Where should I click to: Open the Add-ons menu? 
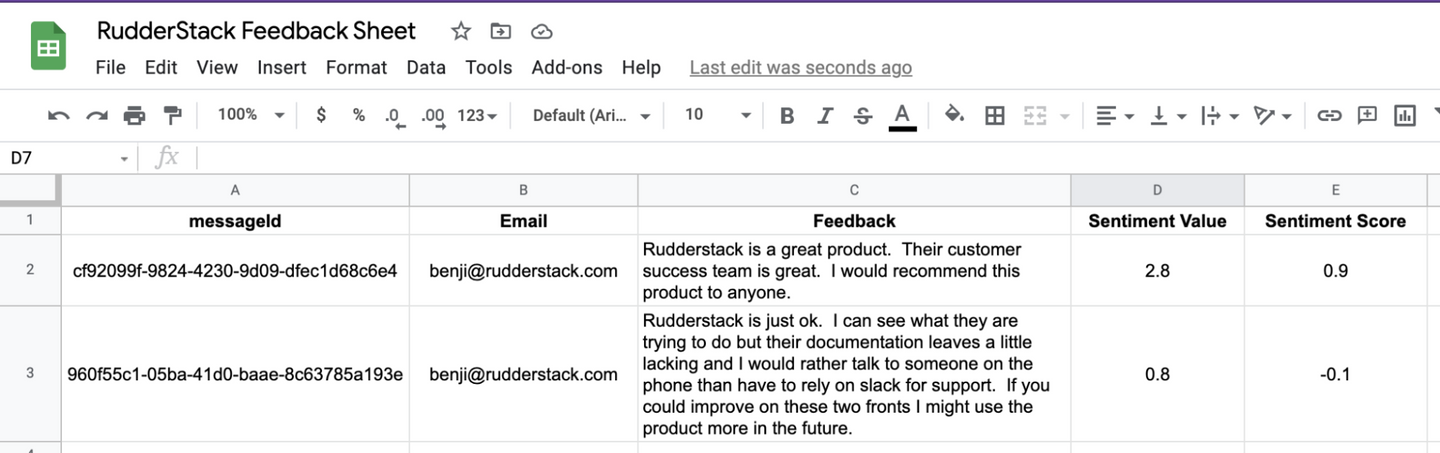point(567,67)
